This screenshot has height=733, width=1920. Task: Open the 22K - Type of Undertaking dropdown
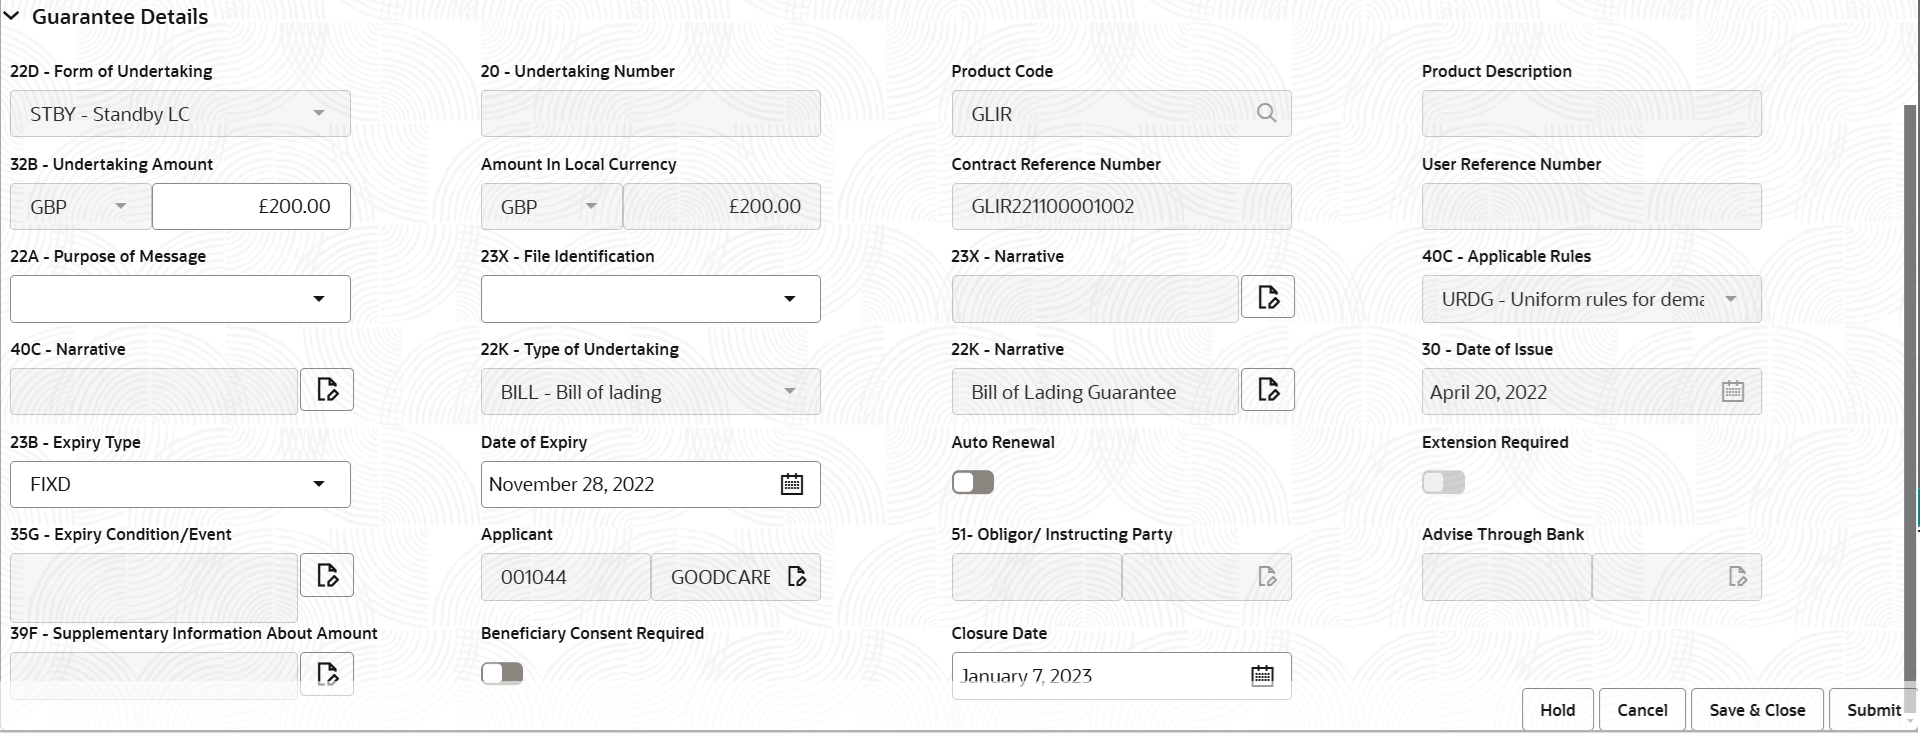tap(651, 392)
